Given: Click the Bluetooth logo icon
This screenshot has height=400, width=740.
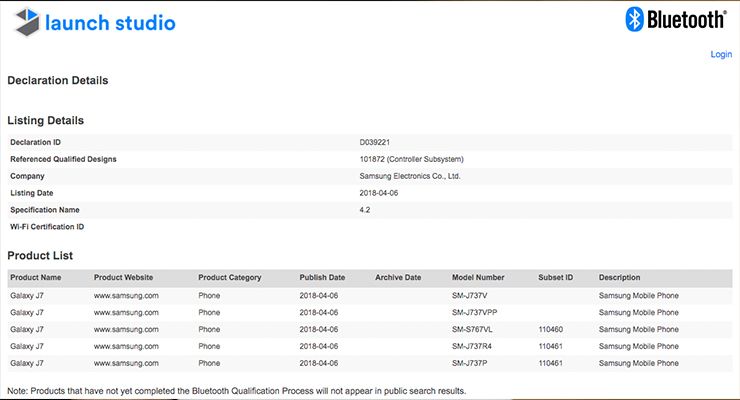Looking at the screenshot, I should point(634,19).
